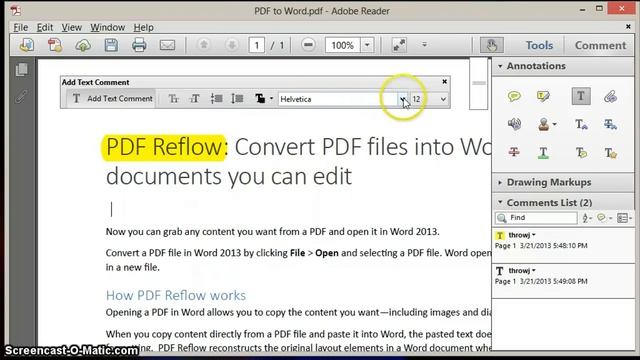Open the Stamp tool dropdown arrow
Image resolution: width=640 pixels, height=360 pixels.
[x=554, y=124]
